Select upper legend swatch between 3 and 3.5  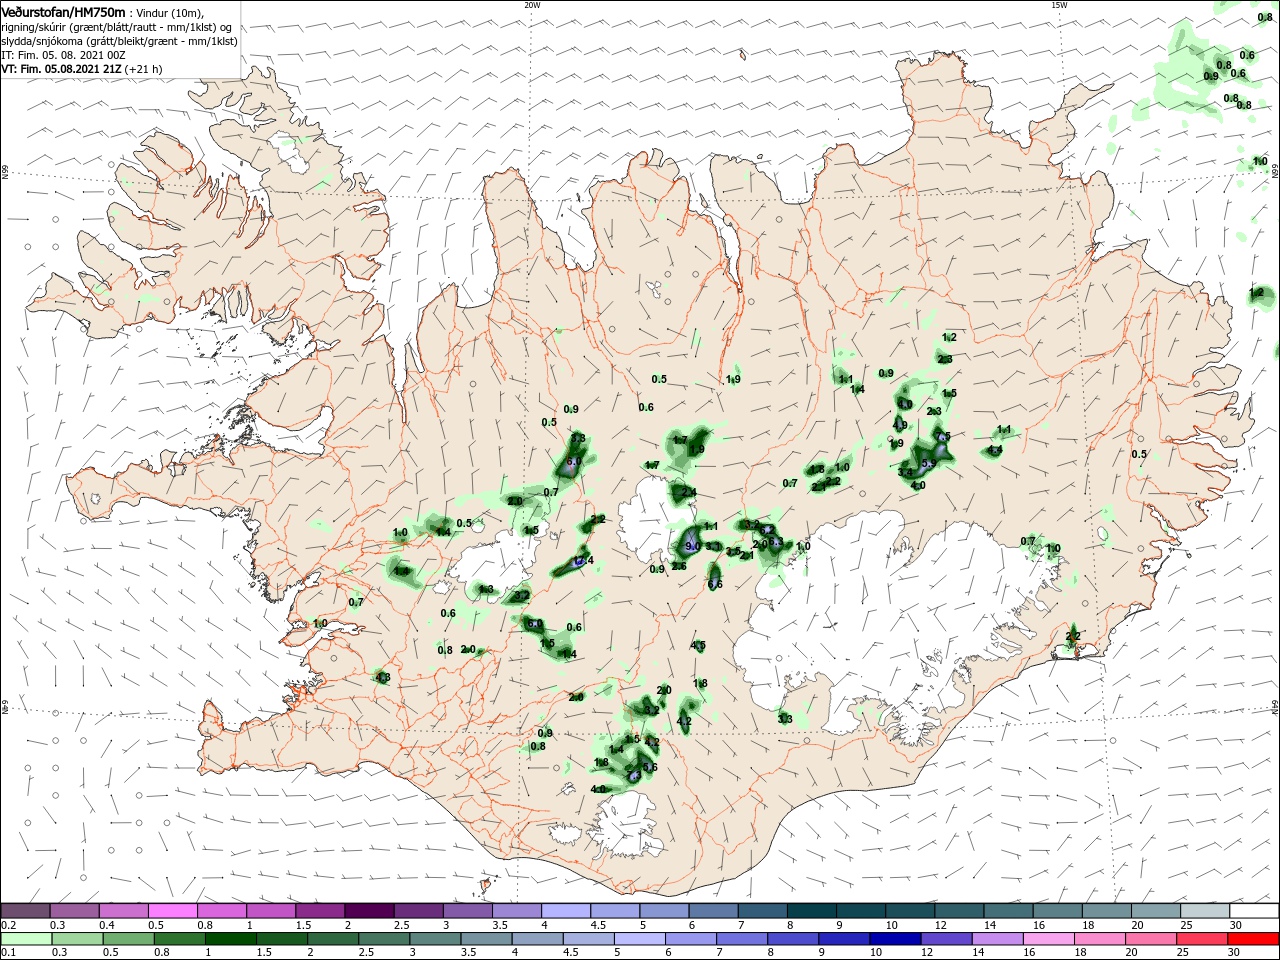click(x=467, y=910)
